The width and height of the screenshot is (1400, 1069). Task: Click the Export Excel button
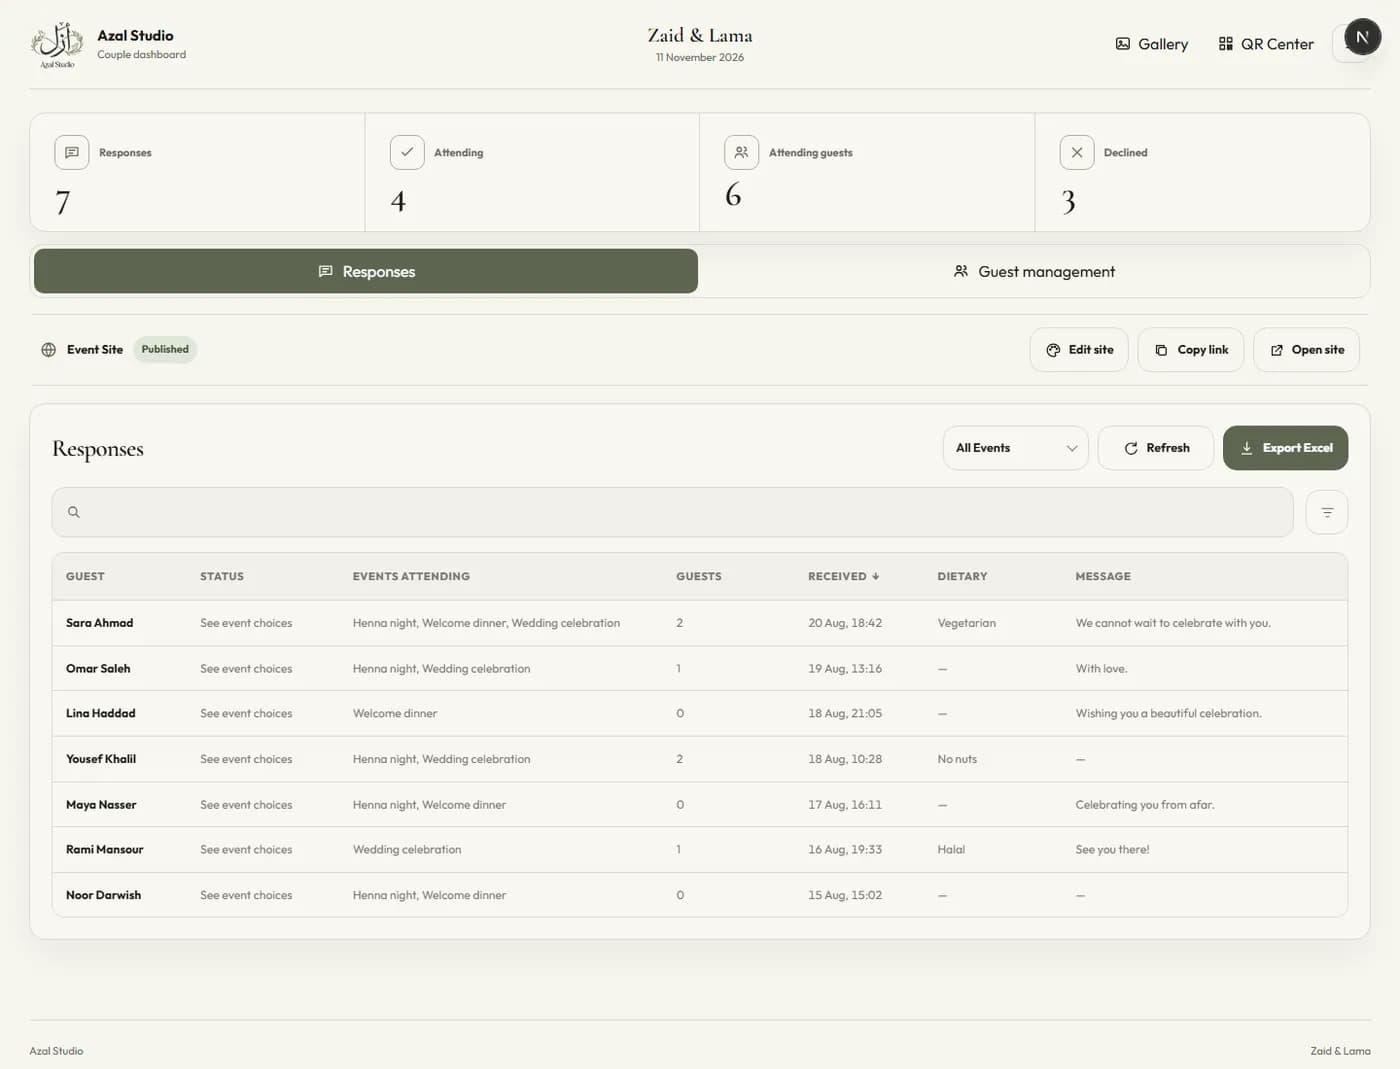coord(1285,448)
